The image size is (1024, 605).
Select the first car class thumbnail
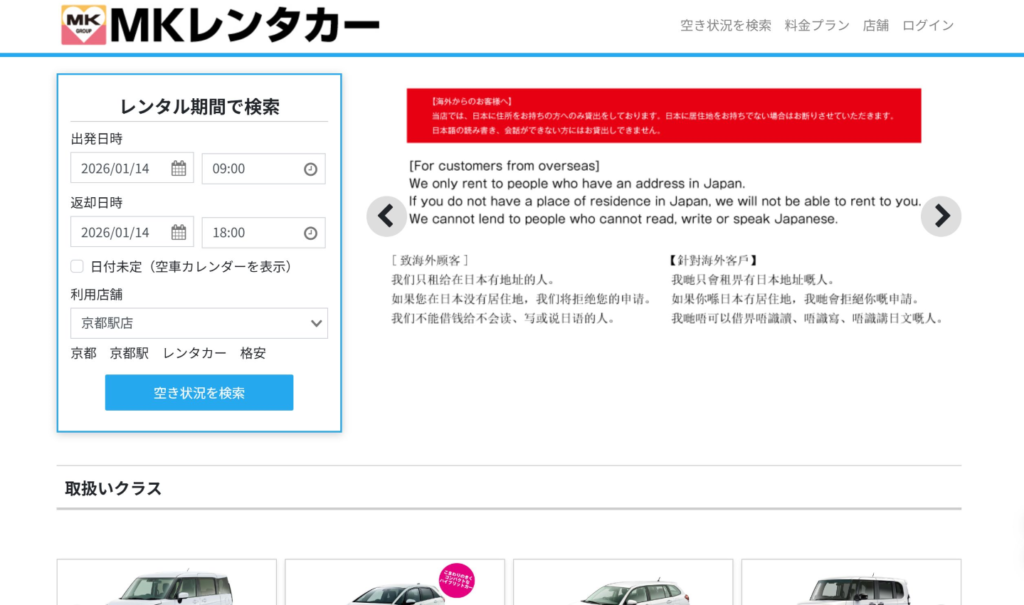[x=167, y=585]
